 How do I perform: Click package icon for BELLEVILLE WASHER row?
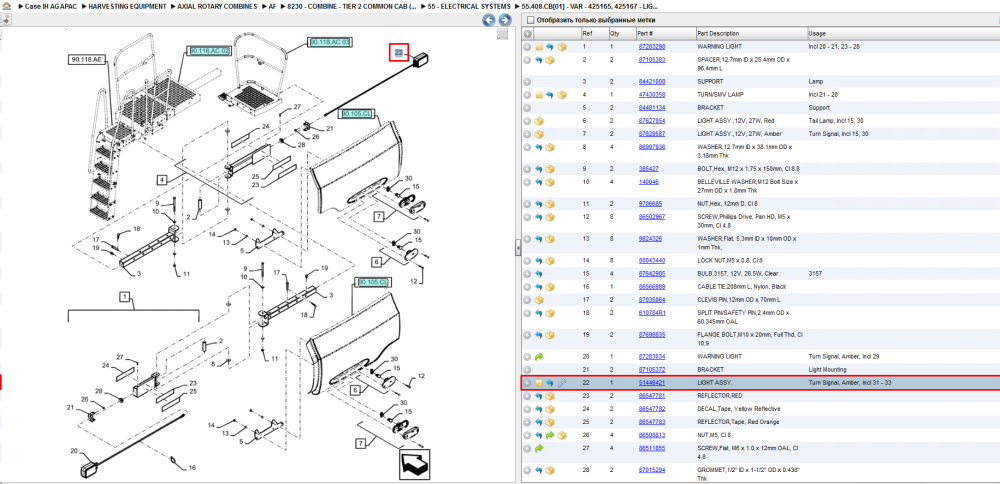point(550,182)
